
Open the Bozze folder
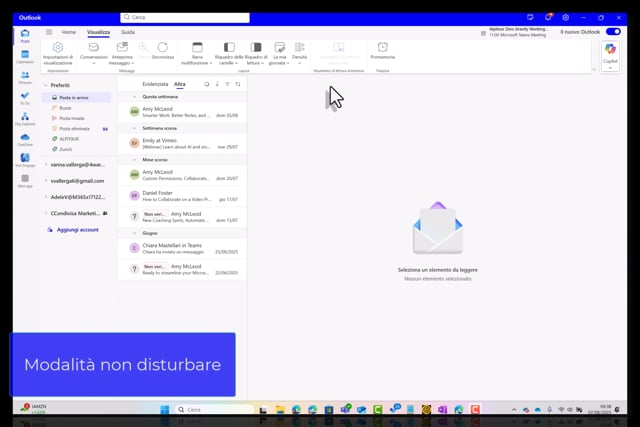[x=76, y=108]
